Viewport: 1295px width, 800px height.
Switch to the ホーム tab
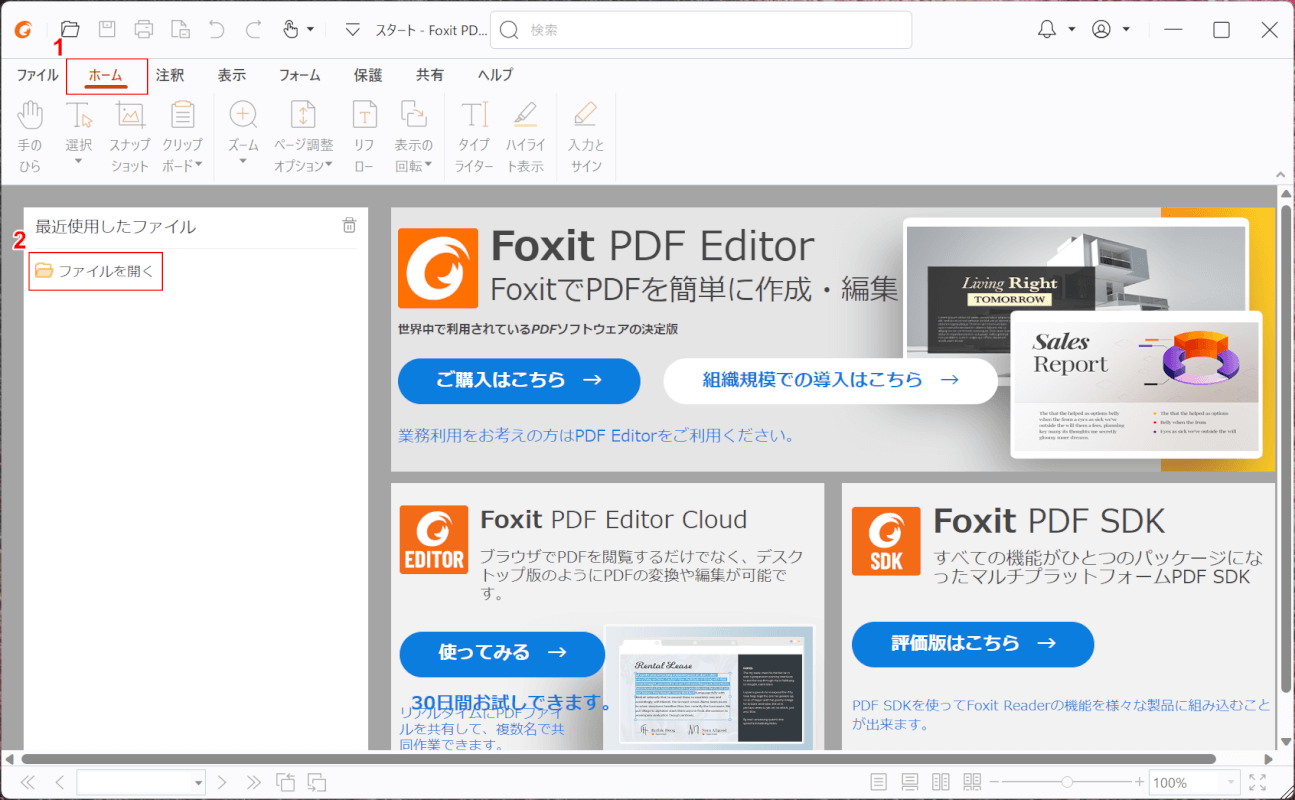(106, 75)
